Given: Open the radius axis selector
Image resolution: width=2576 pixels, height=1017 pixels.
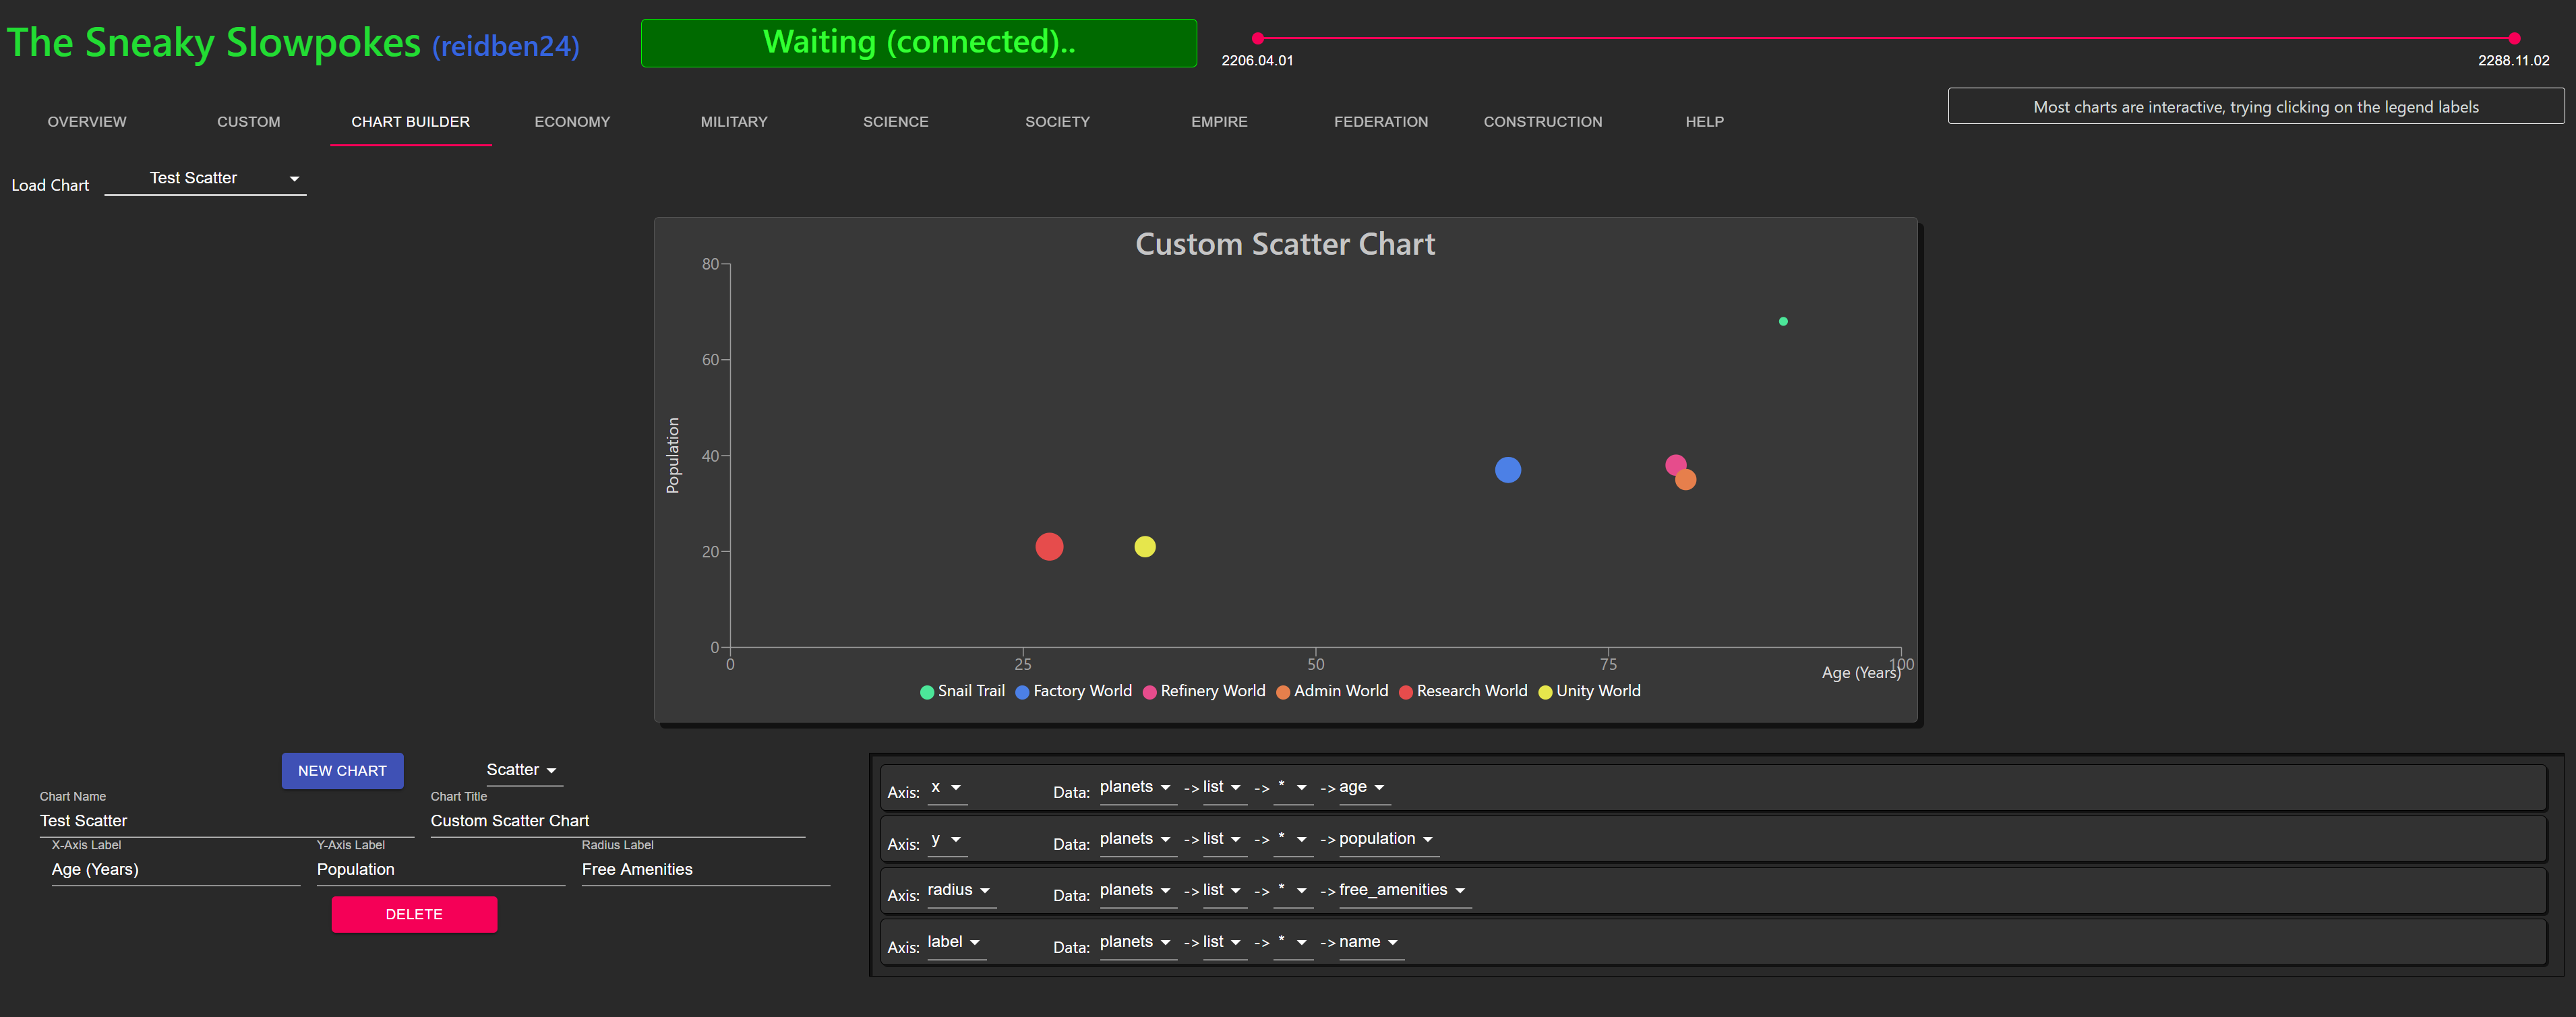Looking at the screenshot, I should 958,890.
